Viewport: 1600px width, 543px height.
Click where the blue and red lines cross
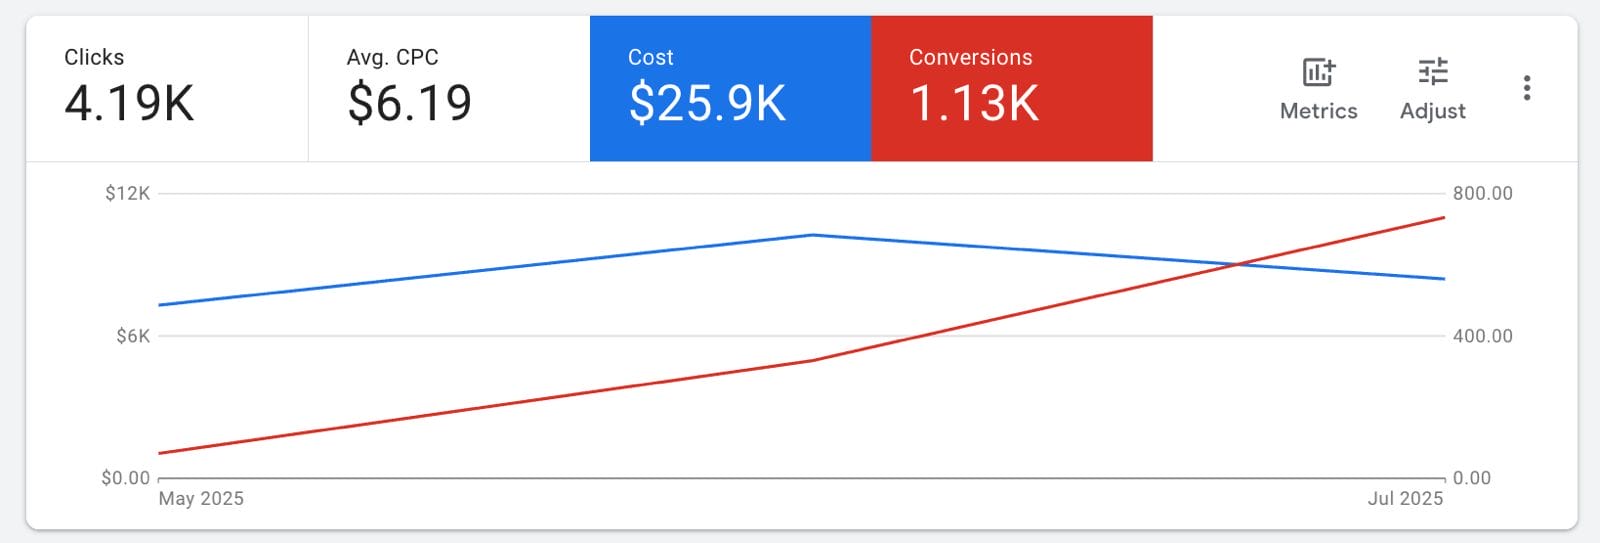click(x=1238, y=264)
